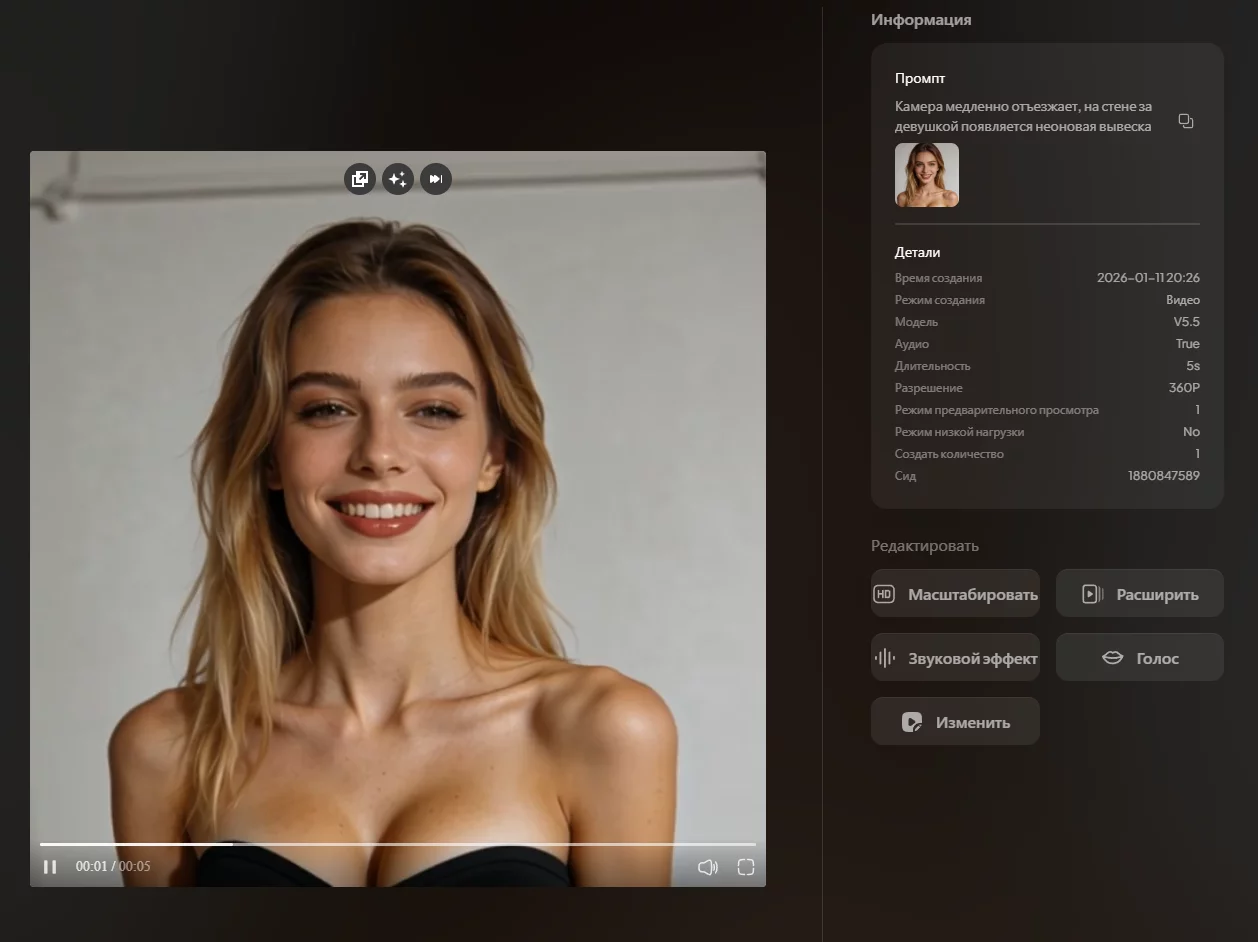Click the sparkles enhance icon above the video
This screenshot has width=1258, height=942.
pos(398,179)
